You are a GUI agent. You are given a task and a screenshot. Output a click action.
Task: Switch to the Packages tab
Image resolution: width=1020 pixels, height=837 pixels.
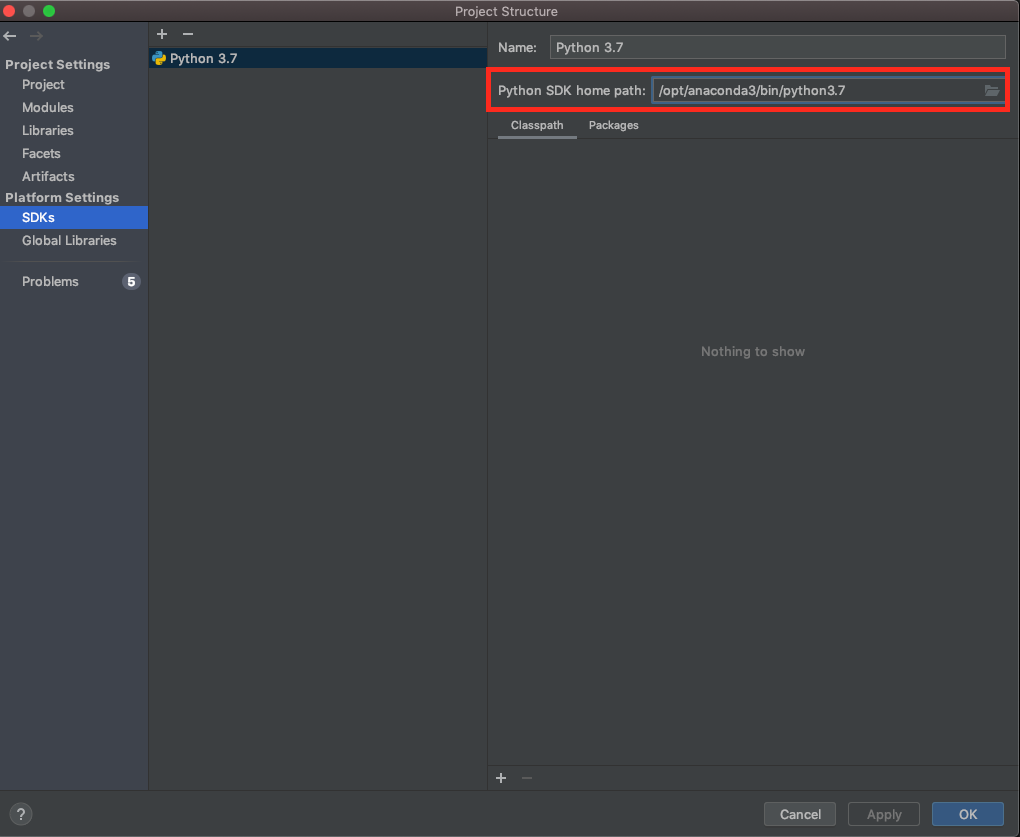pyautogui.click(x=613, y=125)
